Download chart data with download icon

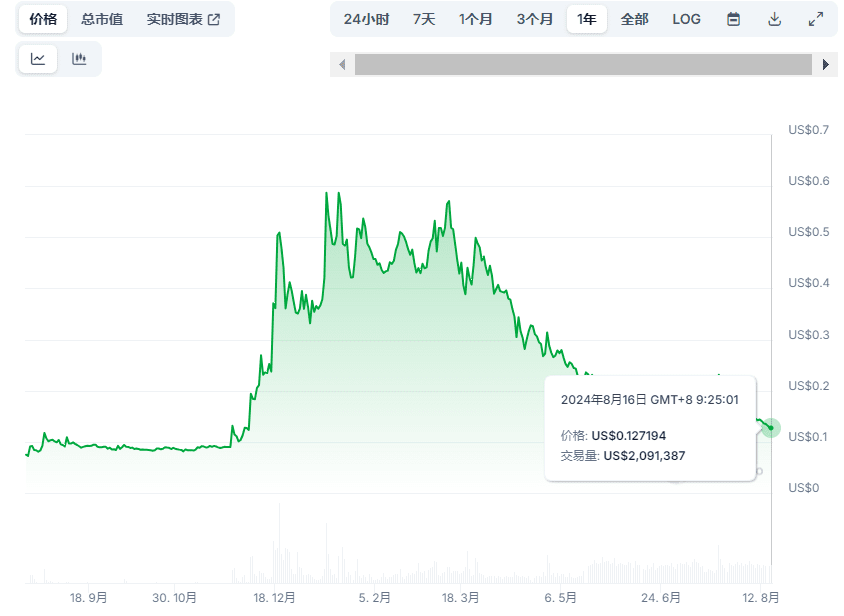pyautogui.click(x=775, y=19)
